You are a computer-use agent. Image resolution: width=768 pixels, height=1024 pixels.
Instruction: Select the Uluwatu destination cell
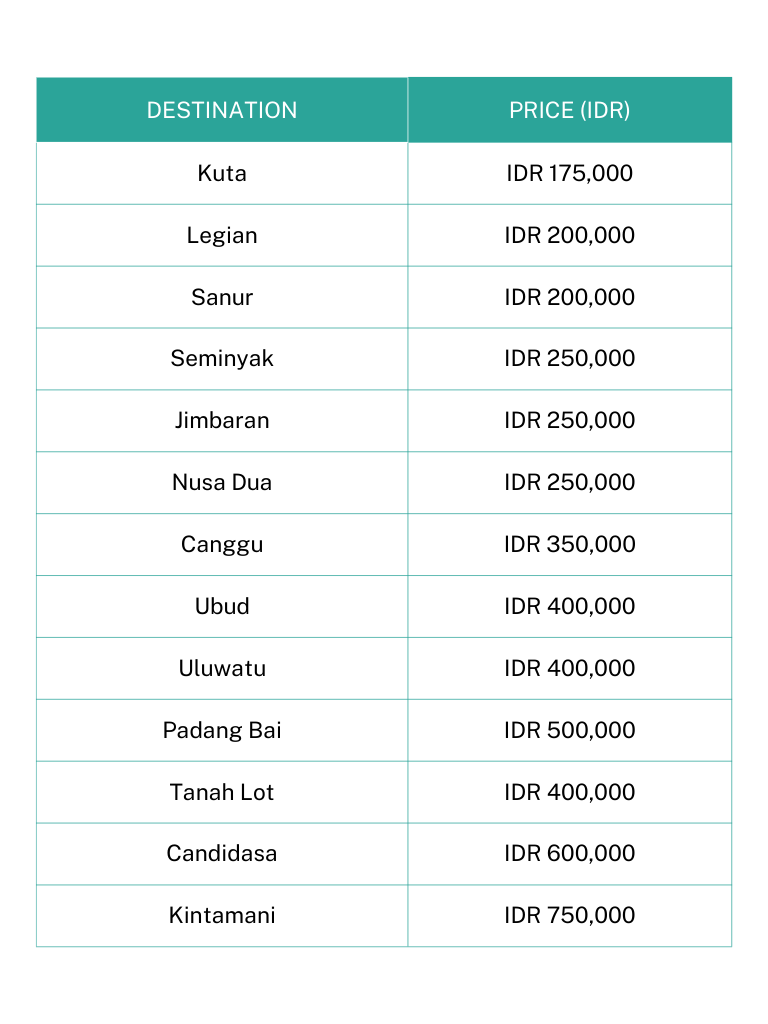click(x=222, y=668)
